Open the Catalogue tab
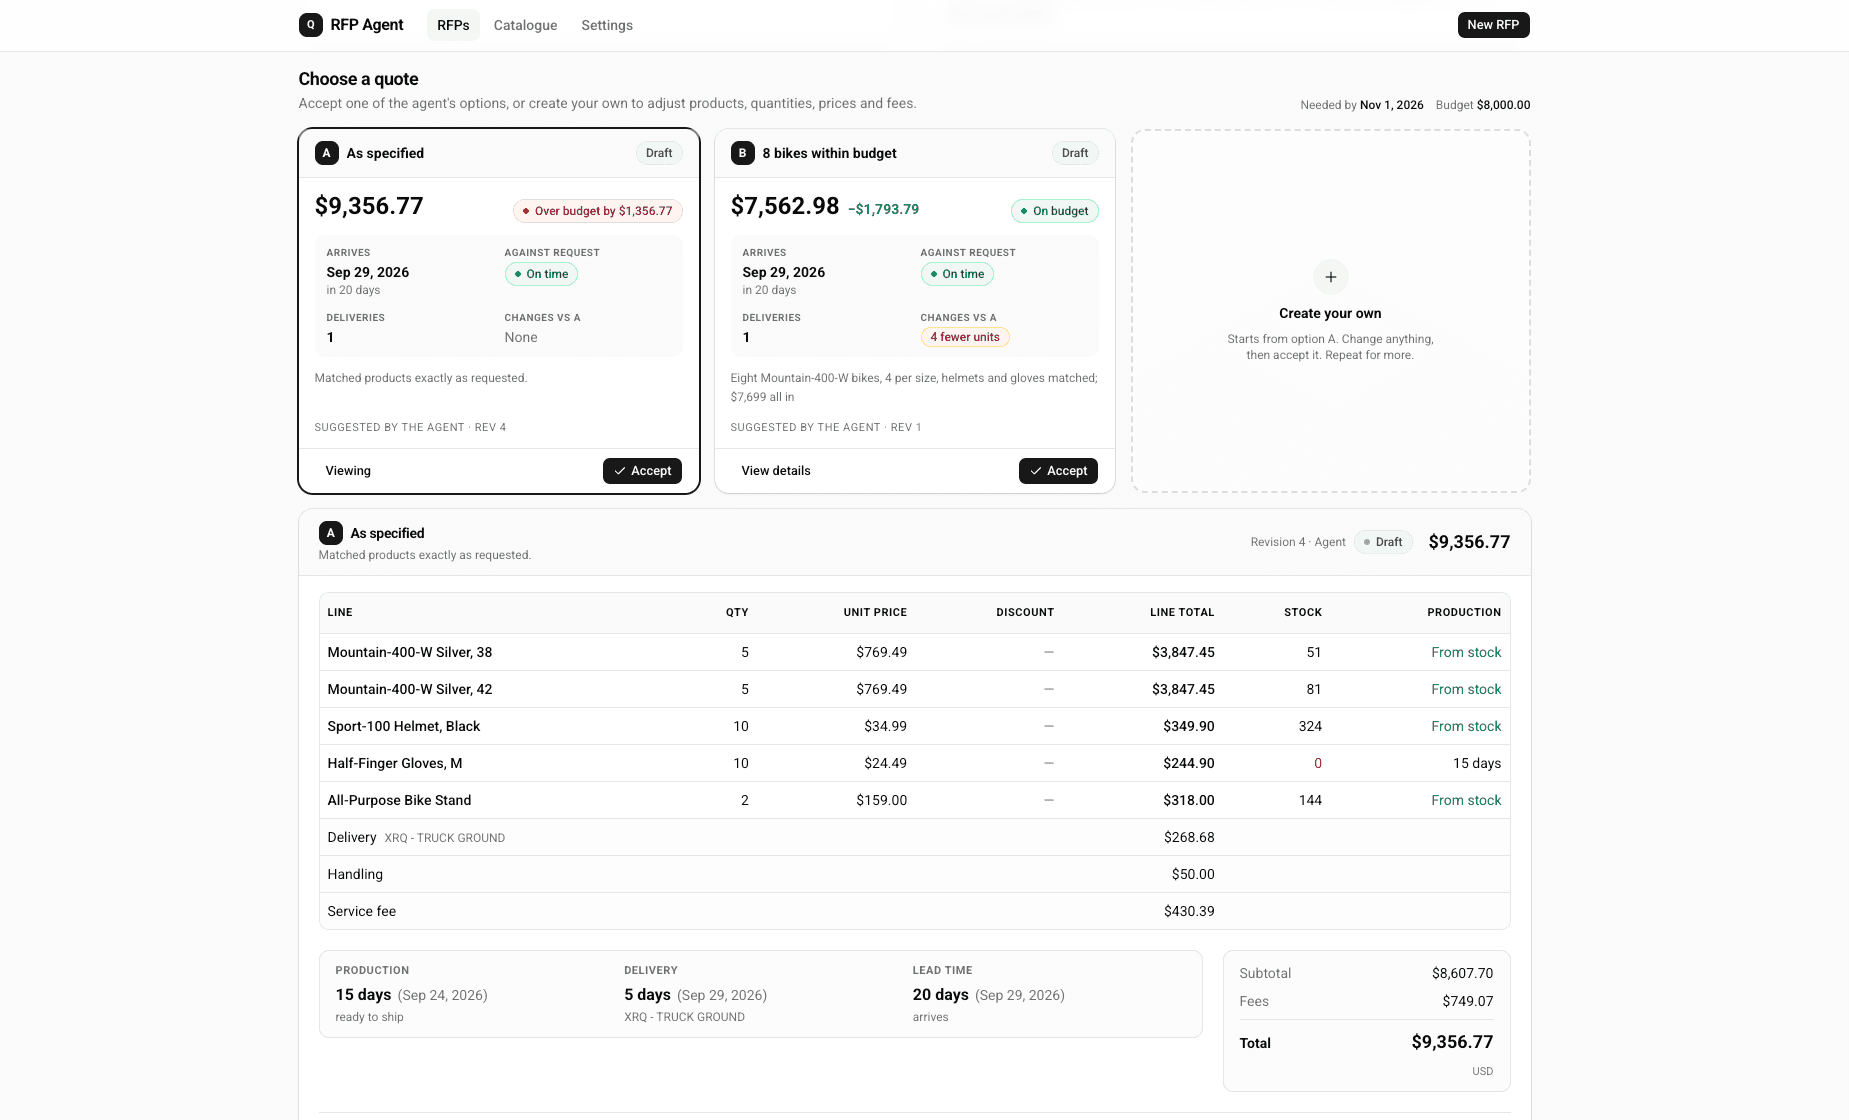Image resolution: width=1849 pixels, height=1120 pixels. tap(525, 25)
